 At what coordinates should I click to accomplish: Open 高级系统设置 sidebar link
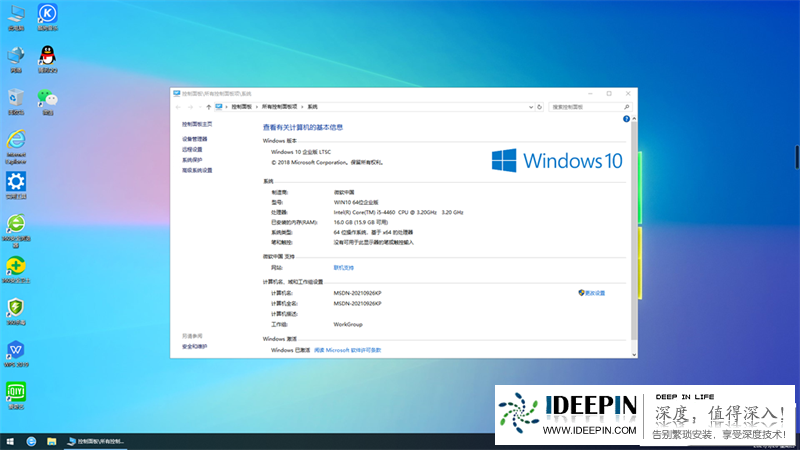coord(197,170)
